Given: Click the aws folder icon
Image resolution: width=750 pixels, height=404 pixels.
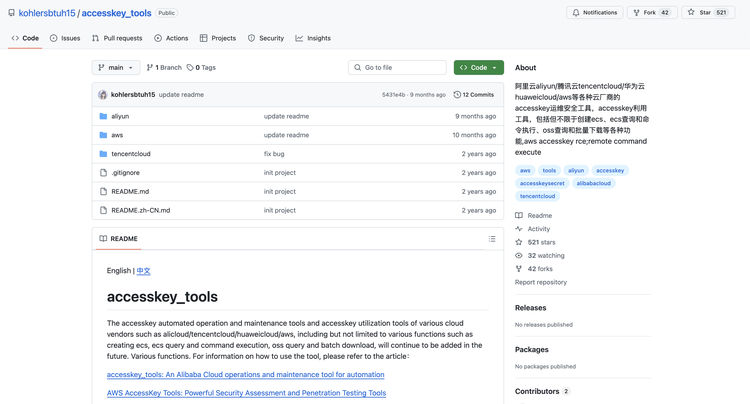Looking at the screenshot, I should point(103,135).
